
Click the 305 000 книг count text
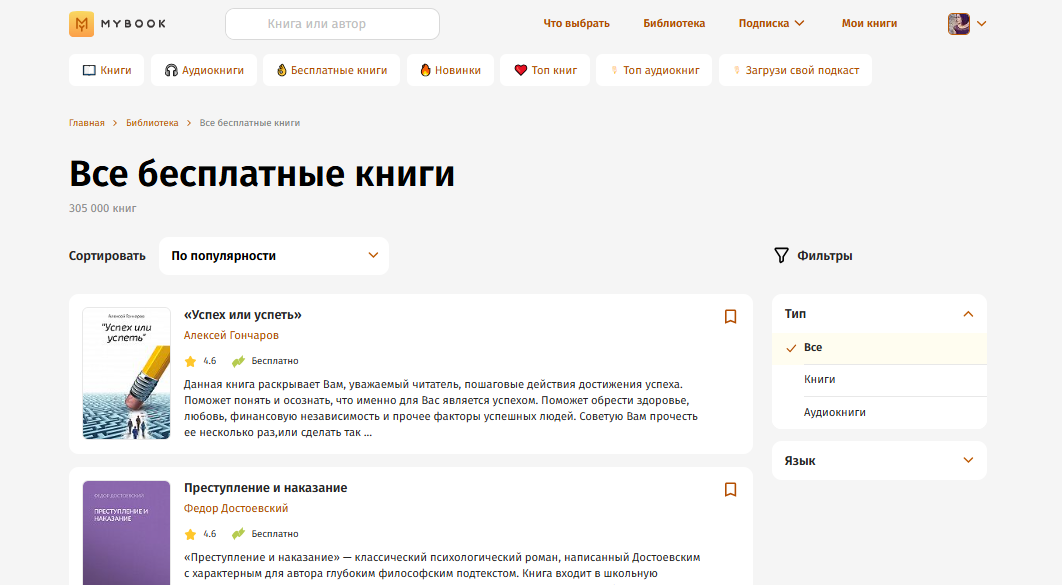102,208
